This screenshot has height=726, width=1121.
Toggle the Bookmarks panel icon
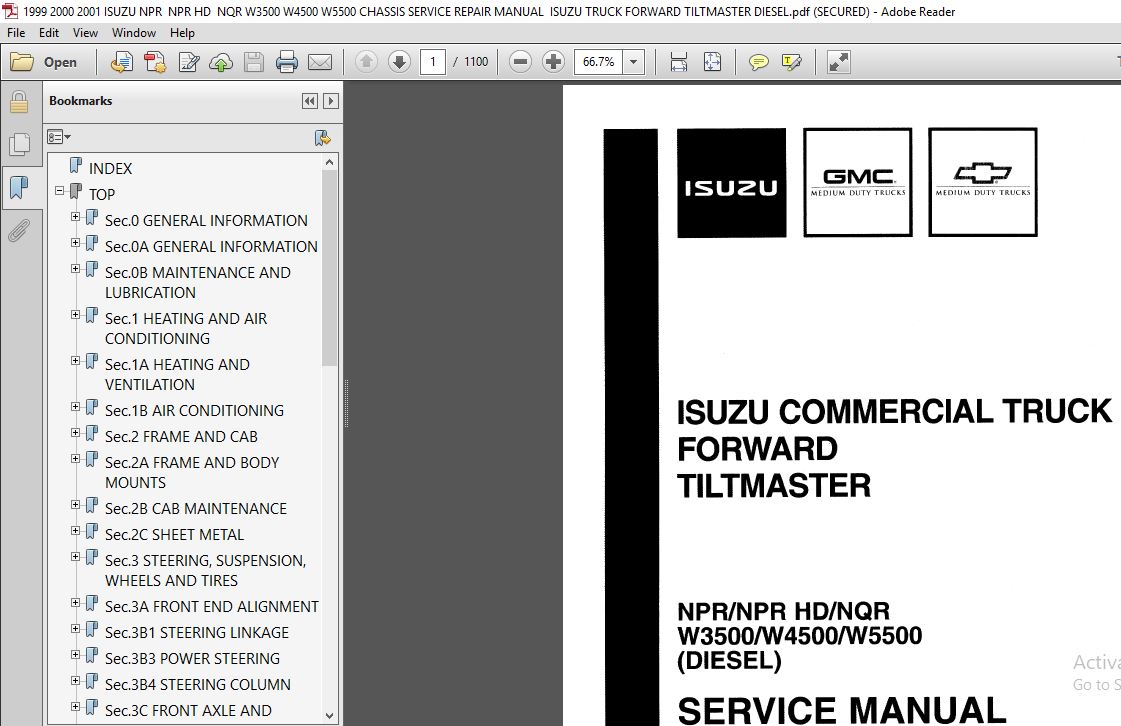click(x=19, y=188)
